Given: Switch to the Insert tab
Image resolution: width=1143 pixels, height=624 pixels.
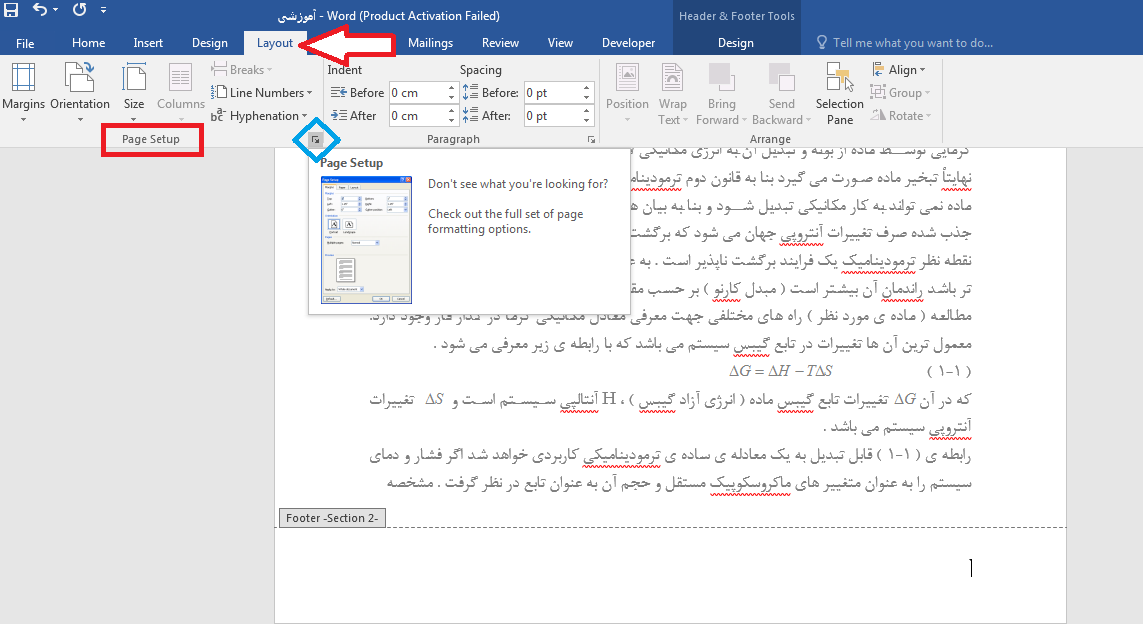Looking at the screenshot, I should 148,43.
